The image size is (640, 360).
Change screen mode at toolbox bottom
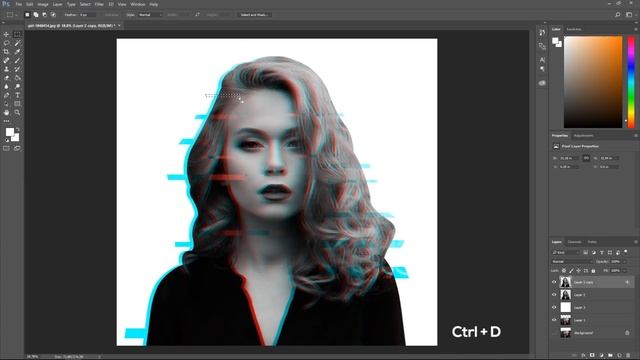point(17,149)
